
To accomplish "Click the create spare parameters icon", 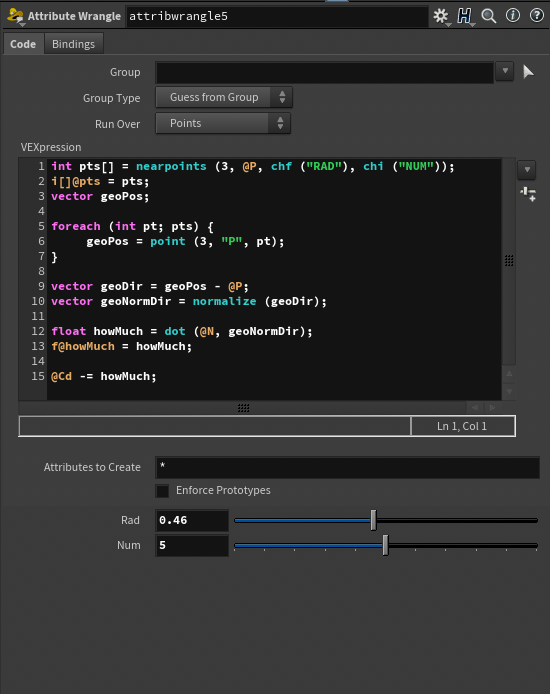I will pos(528,193).
